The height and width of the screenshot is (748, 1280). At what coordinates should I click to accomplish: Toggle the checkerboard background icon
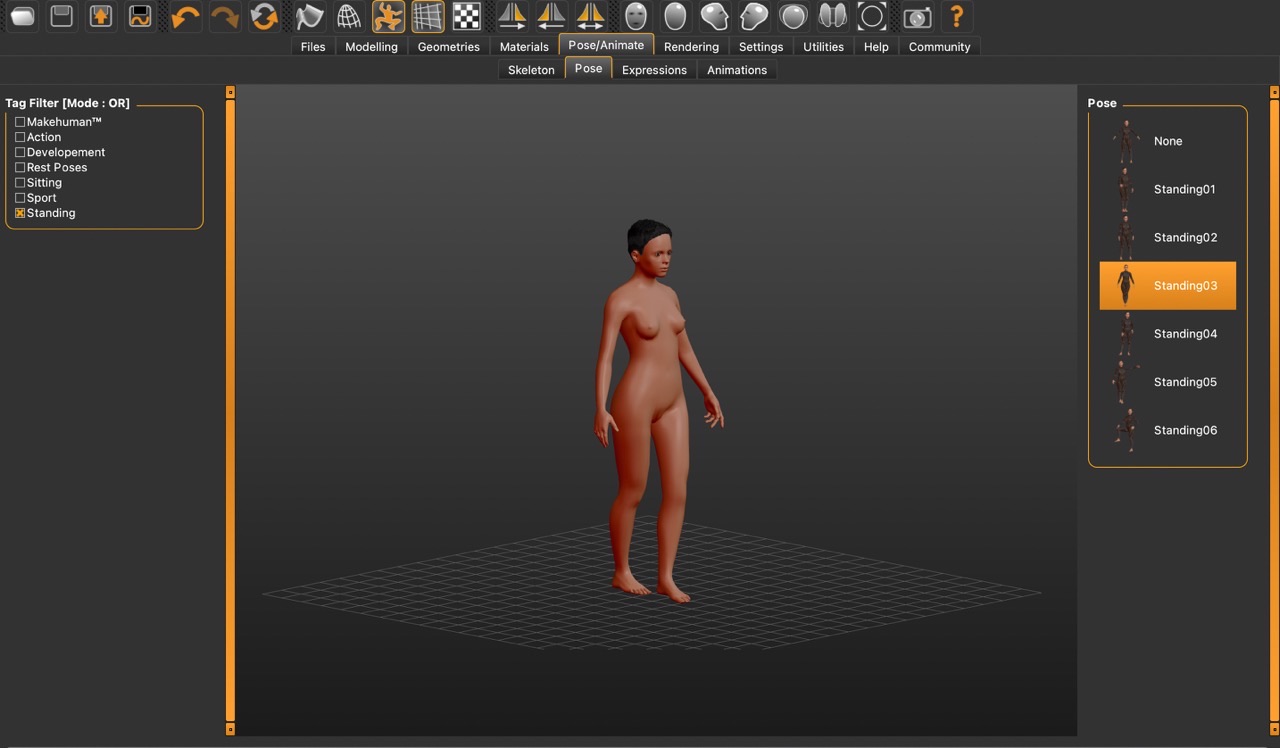466,16
